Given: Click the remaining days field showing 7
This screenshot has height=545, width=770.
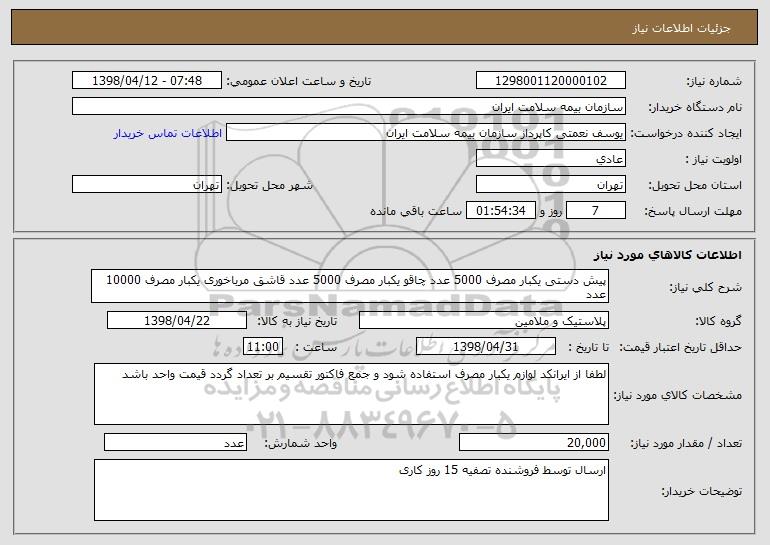Looking at the screenshot, I should pyautogui.click(x=596, y=211).
